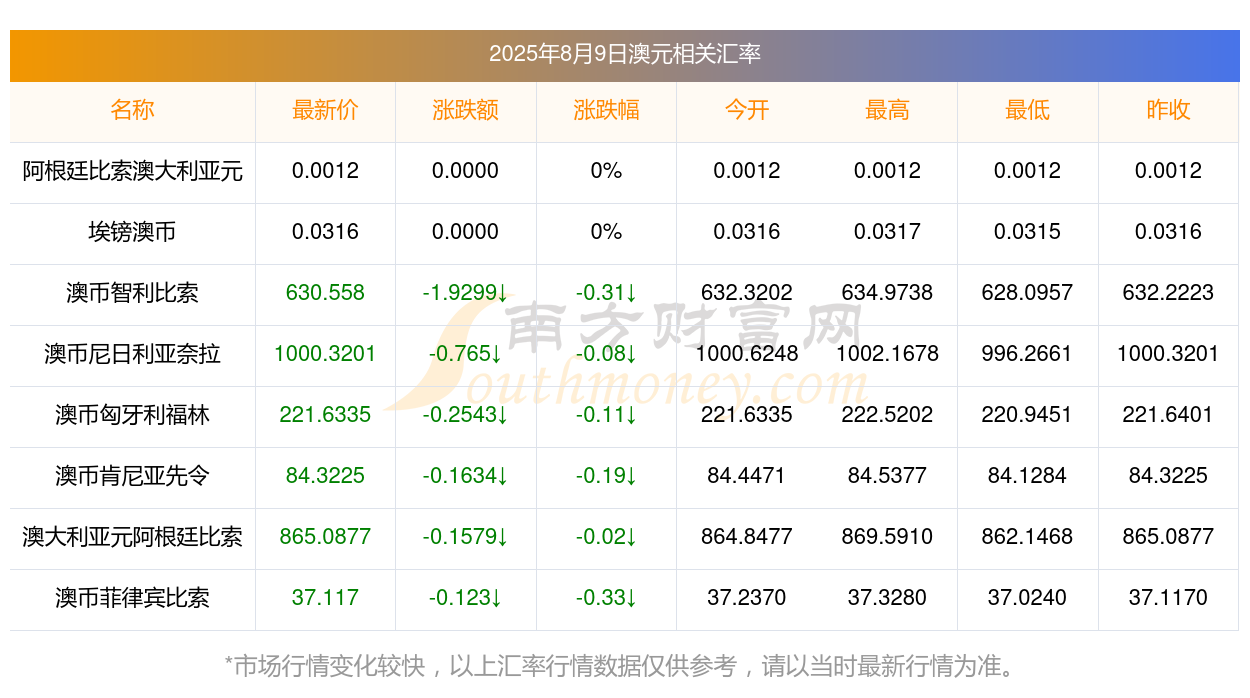Click the change value -0.1579↓
Viewport: 1250px width, 698px height.
(465, 537)
